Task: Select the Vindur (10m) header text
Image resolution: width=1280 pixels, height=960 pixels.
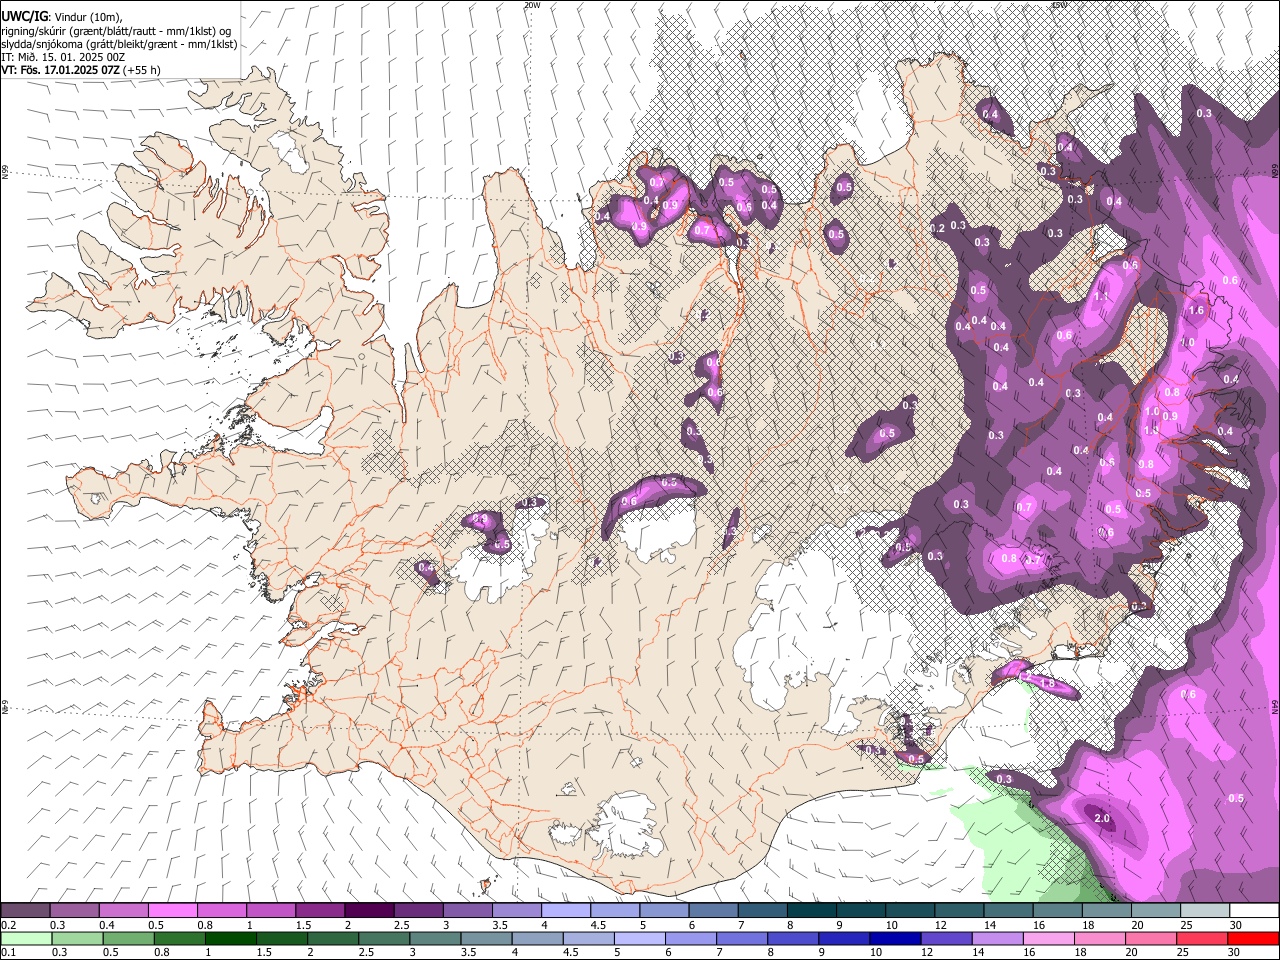Action: [86, 16]
